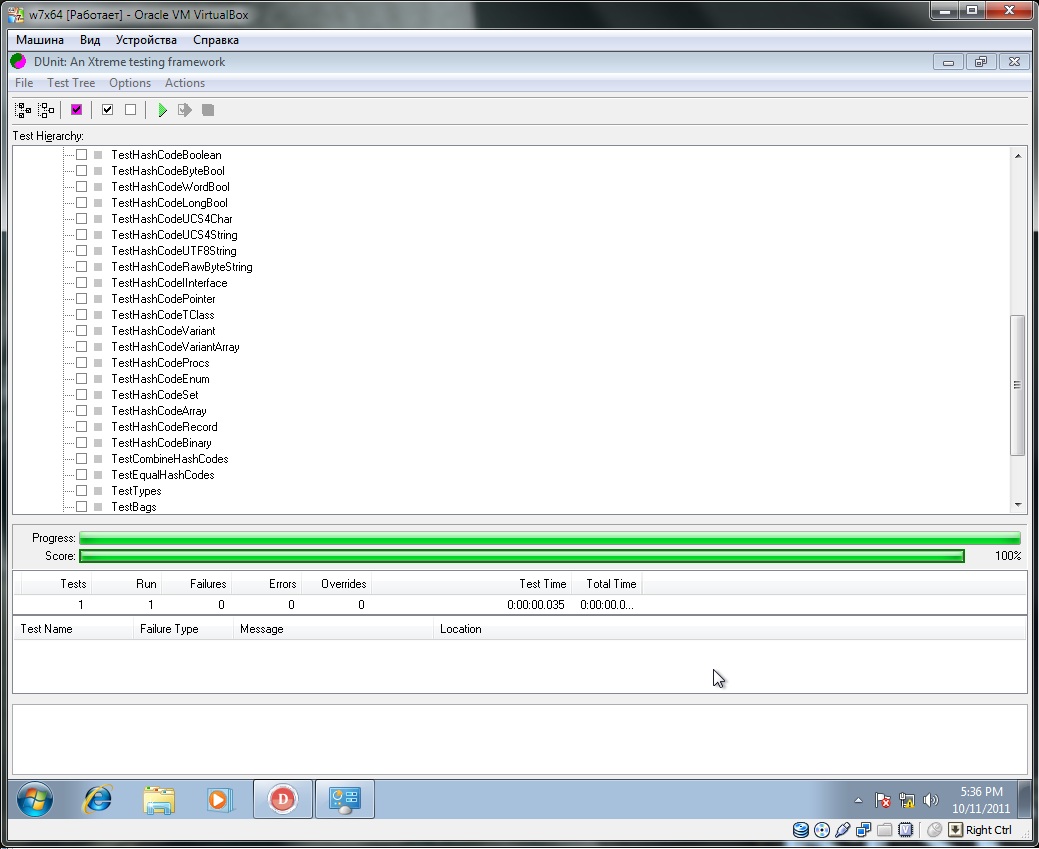Open Windows Explorer folder on taskbar
Image resolution: width=1039 pixels, height=849 pixels.
159,800
